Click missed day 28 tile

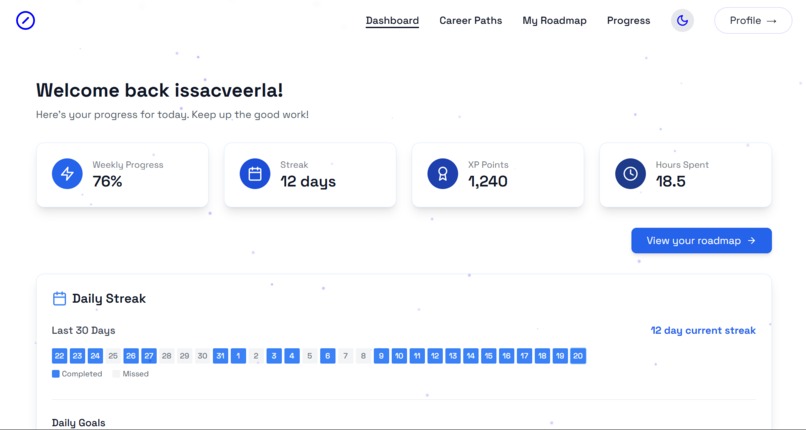tap(167, 356)
